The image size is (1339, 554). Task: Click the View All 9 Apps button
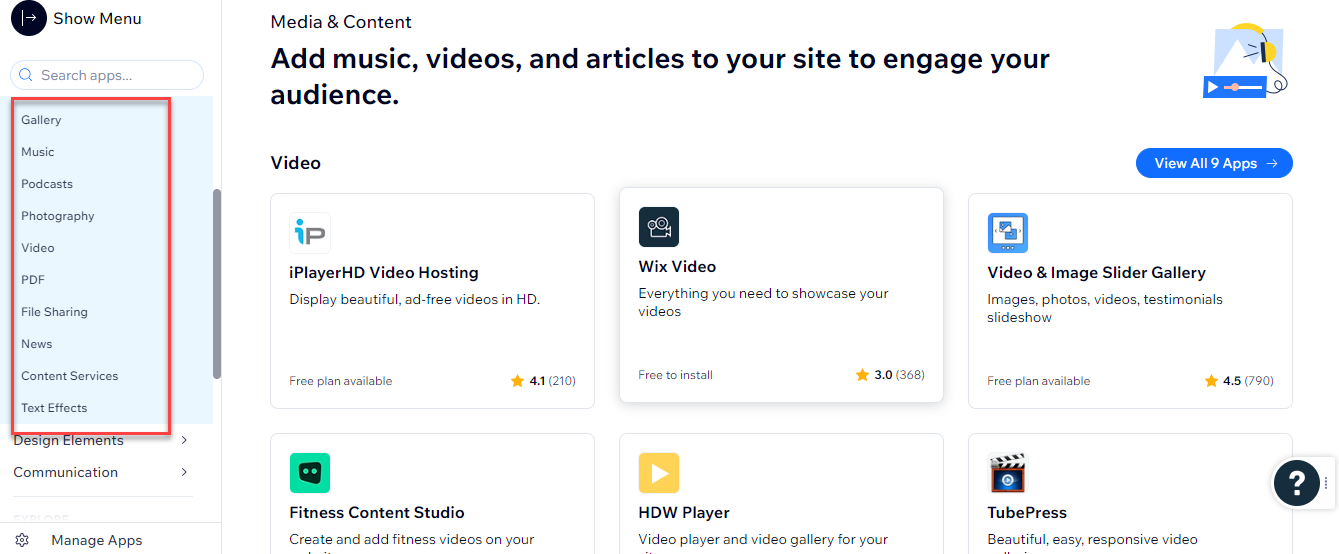[1214, 163]
